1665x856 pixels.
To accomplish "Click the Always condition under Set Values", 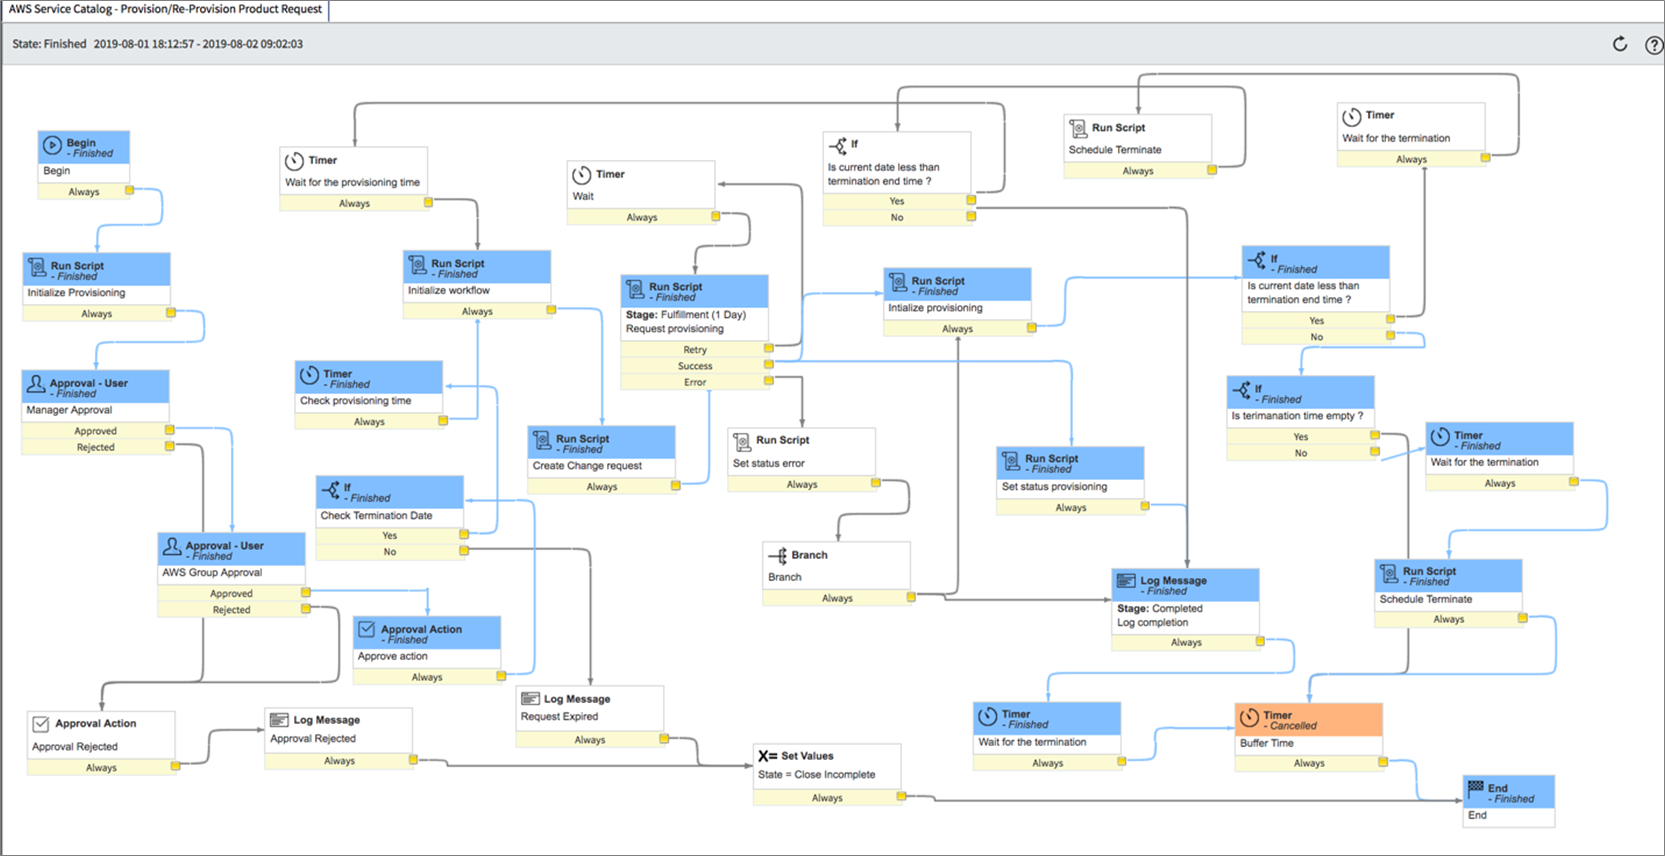I will tap(827, 798).
